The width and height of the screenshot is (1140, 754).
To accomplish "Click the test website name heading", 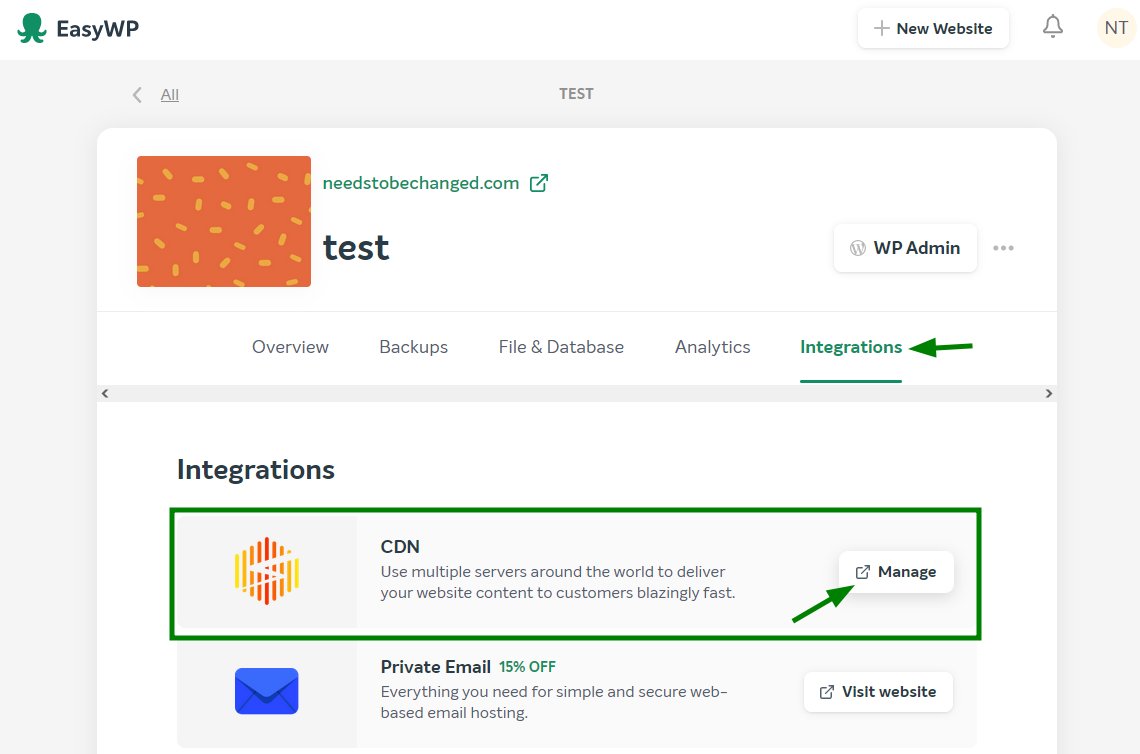I will pyautogui.click(x=356, y=248).
